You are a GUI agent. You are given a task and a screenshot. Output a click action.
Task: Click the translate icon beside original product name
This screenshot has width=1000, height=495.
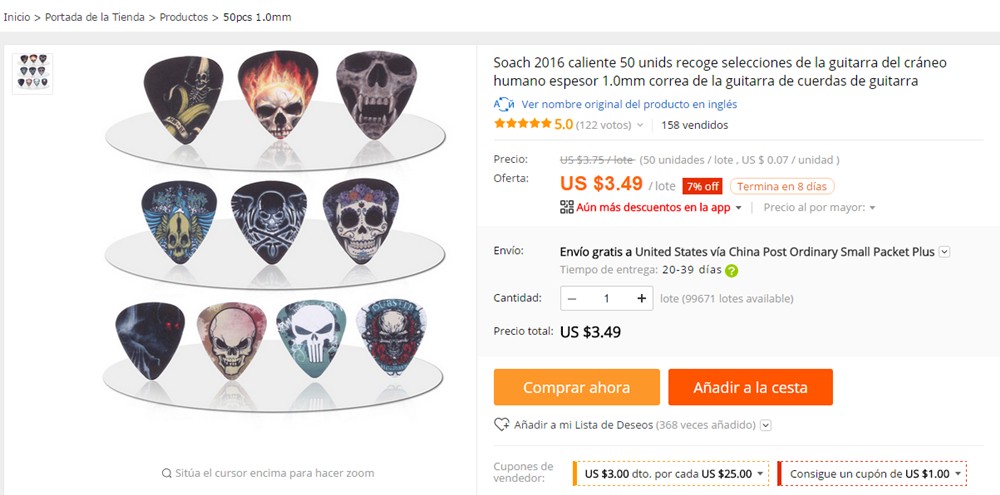(x=504, y=104)
